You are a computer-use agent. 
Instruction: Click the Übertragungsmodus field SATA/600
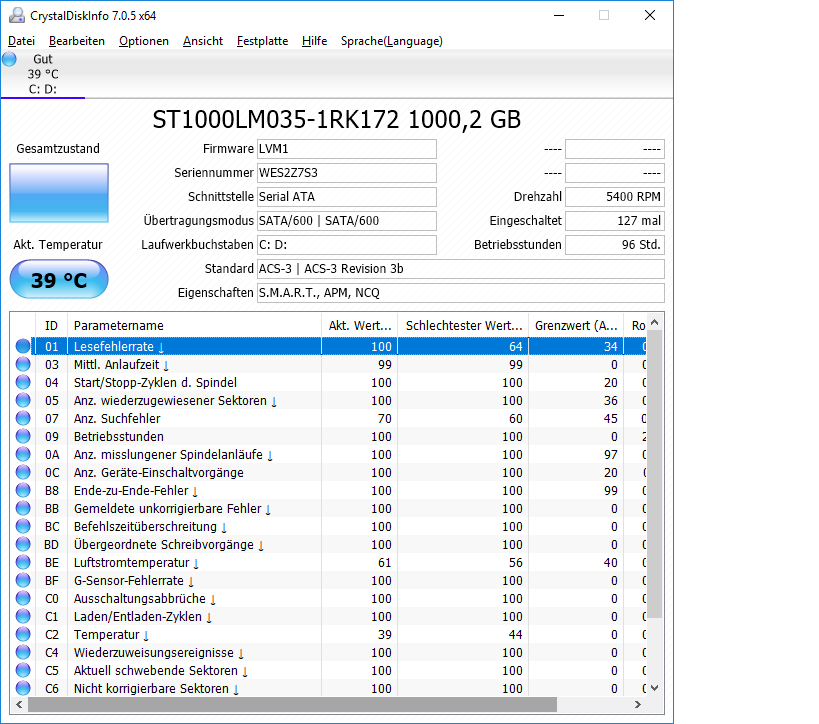pos(347,221)
